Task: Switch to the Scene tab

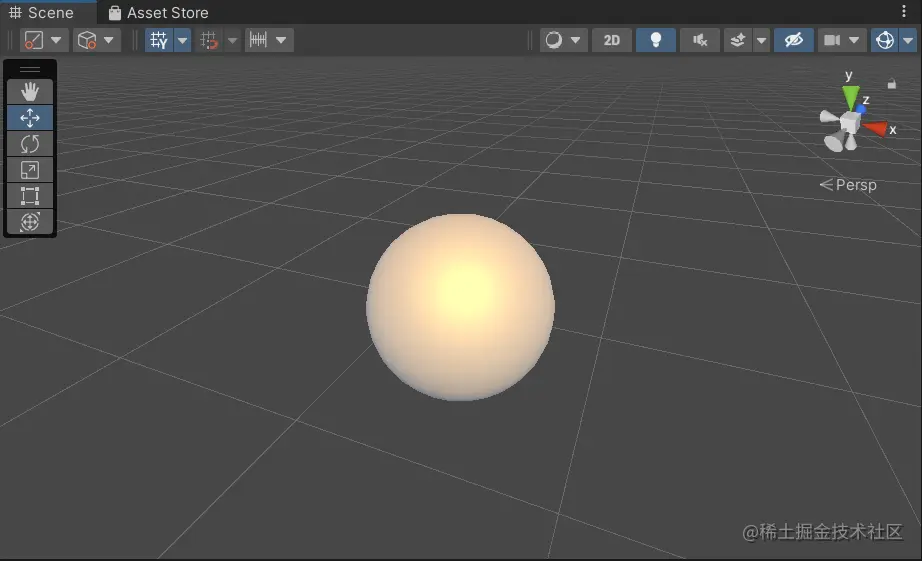Action: pos(41,12)
